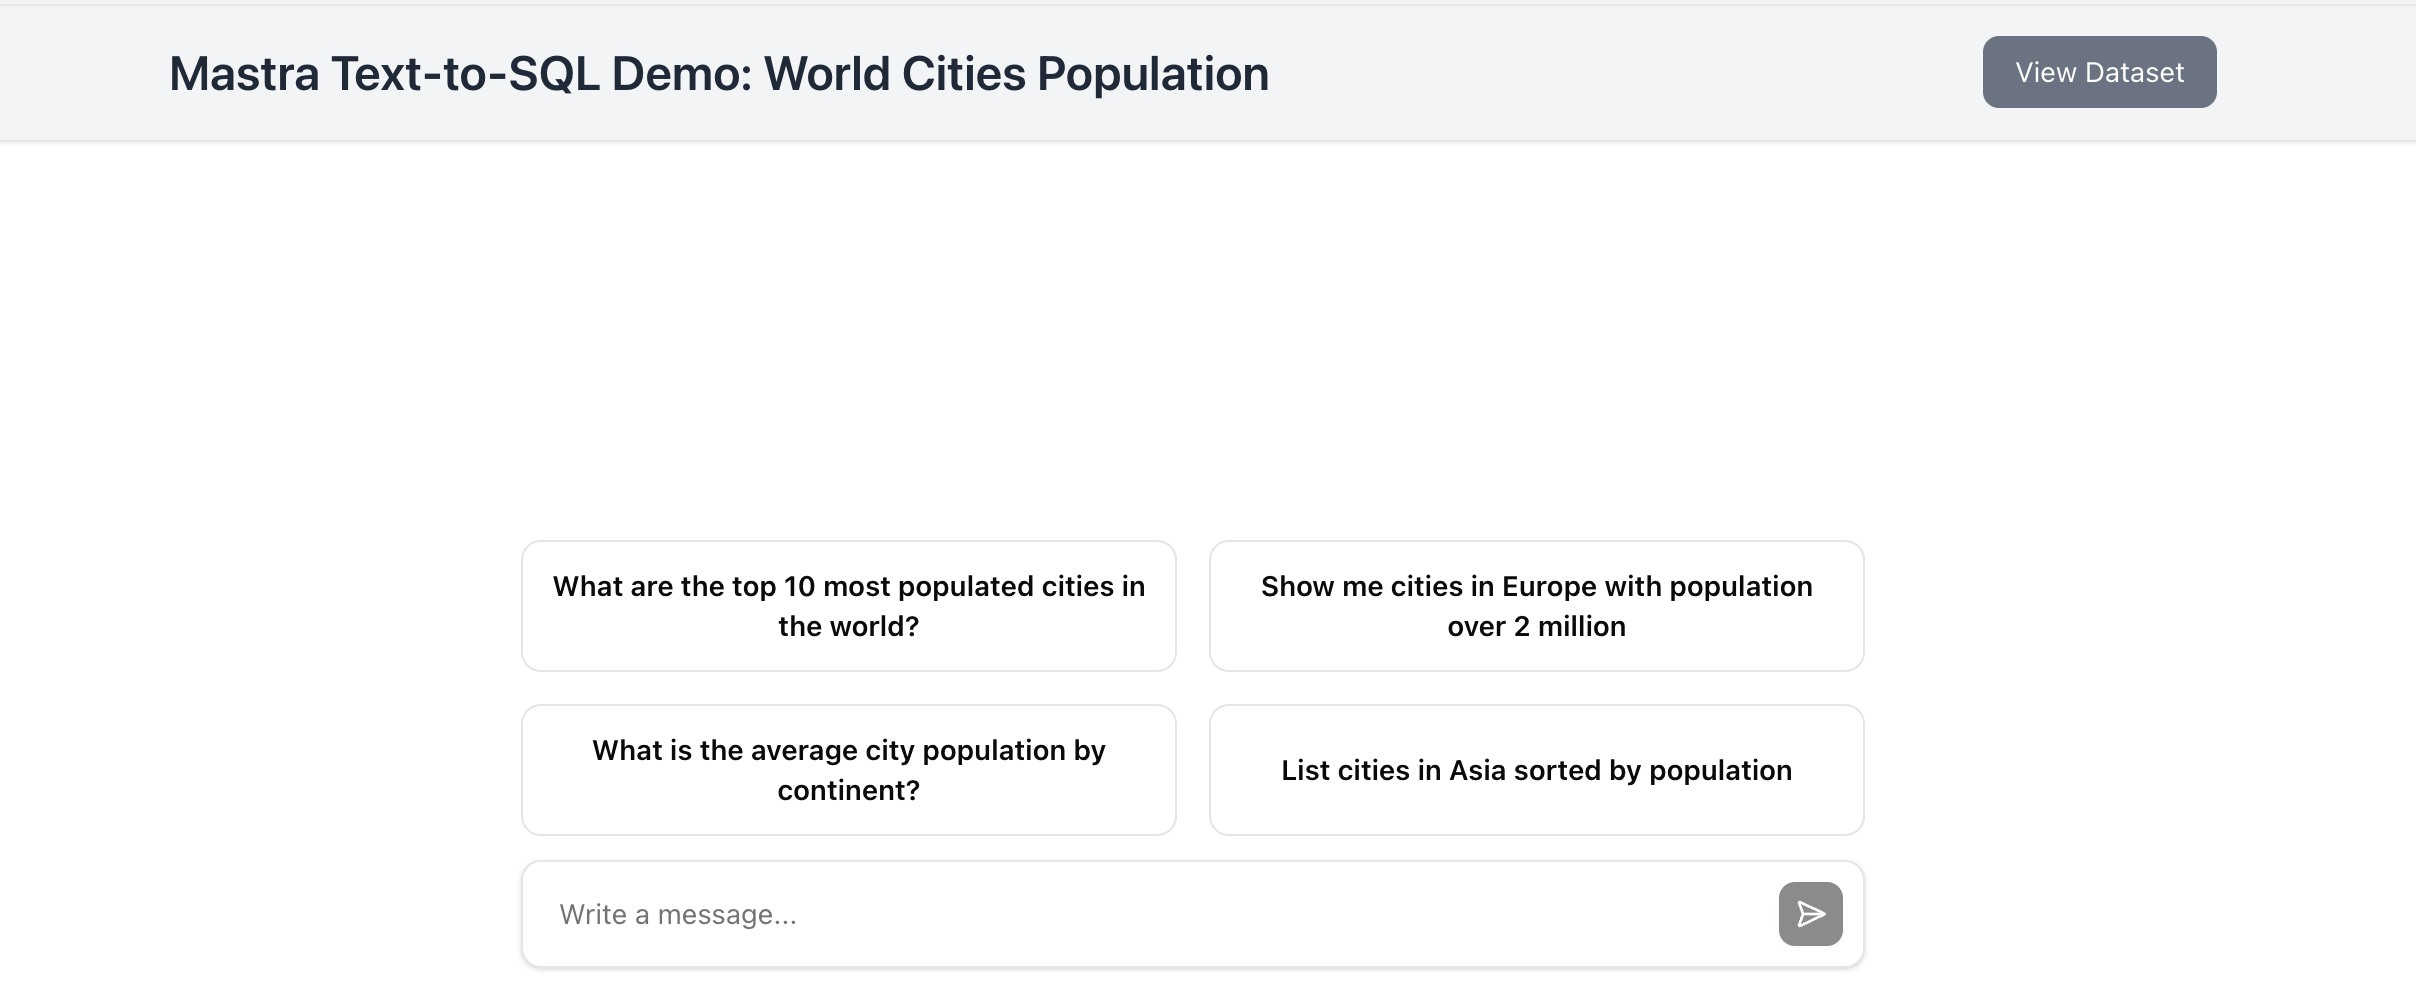This screenshot has height=1000, width=2416.
Task: Click the send message arrow icon
Action: [1810, 914]
